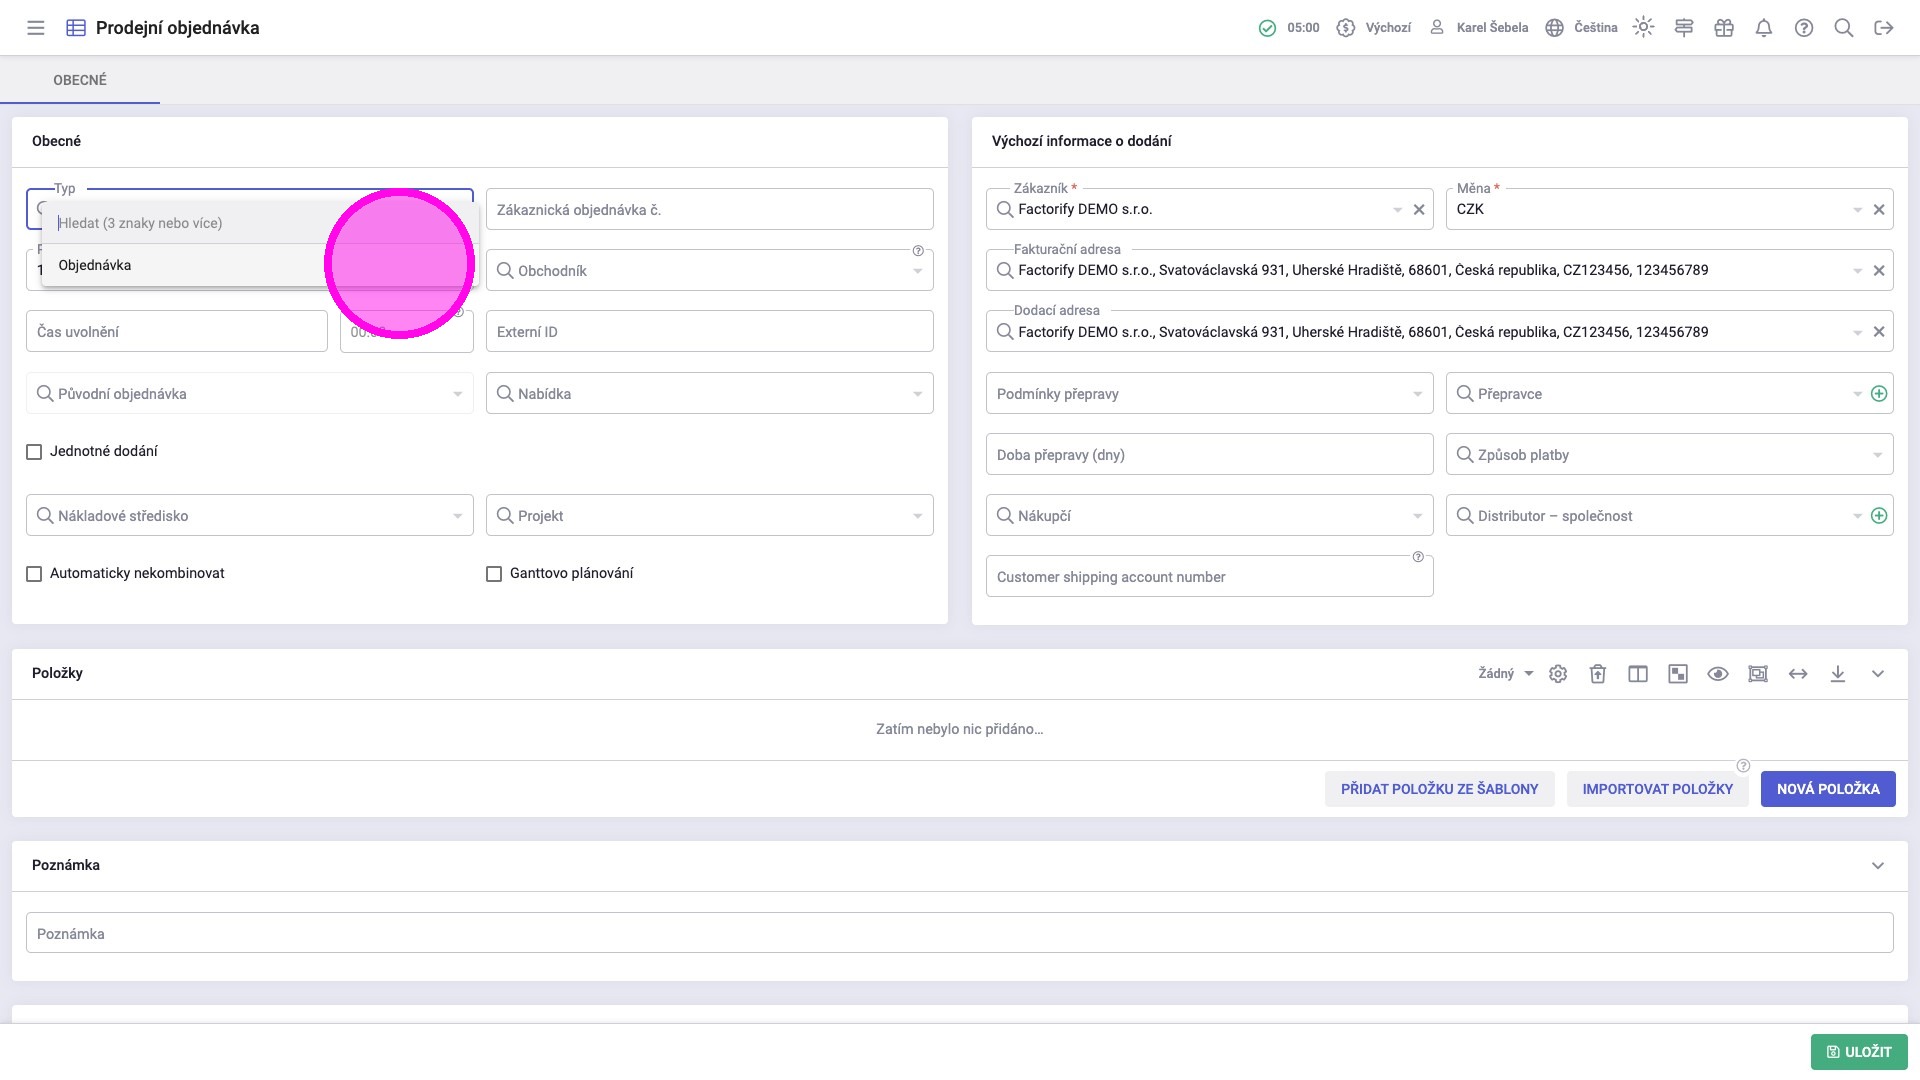Expand the Způsob platby dropdown
1920x1080 pixels.
(1877, 456)
